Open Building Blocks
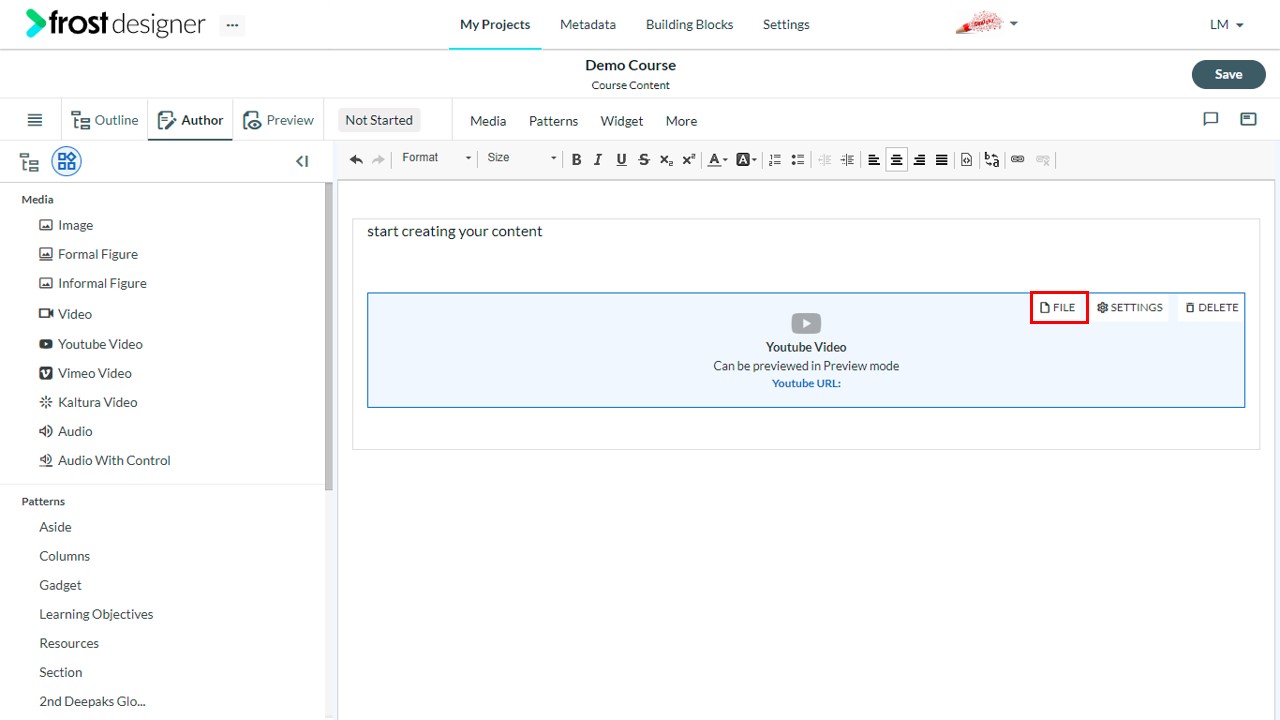Image resolution: width=1280 pixels, height=720 pixels. 689,24
